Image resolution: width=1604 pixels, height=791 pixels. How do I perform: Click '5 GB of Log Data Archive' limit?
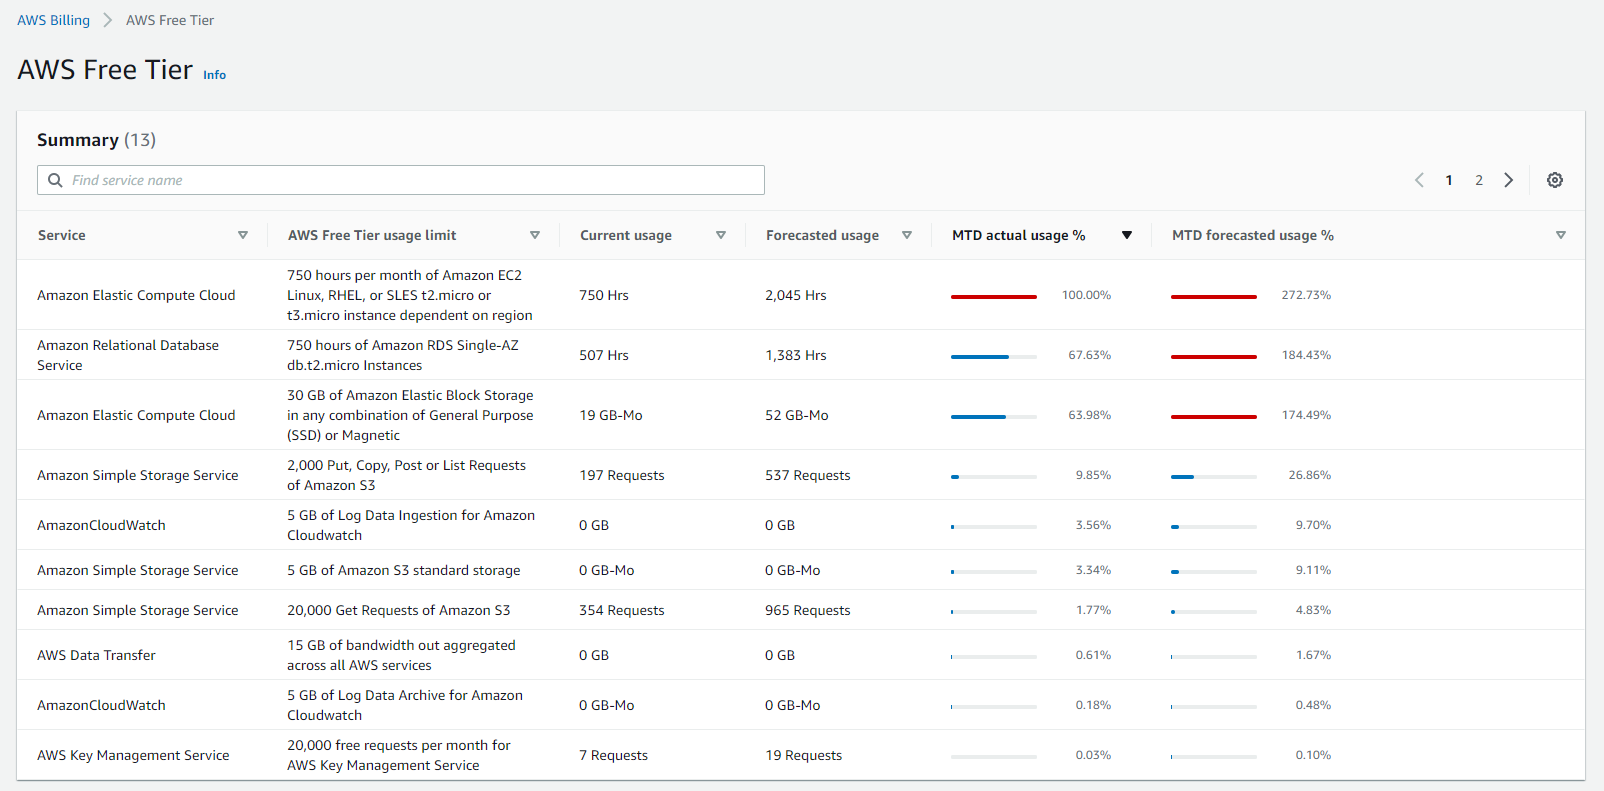click(405, 705)
